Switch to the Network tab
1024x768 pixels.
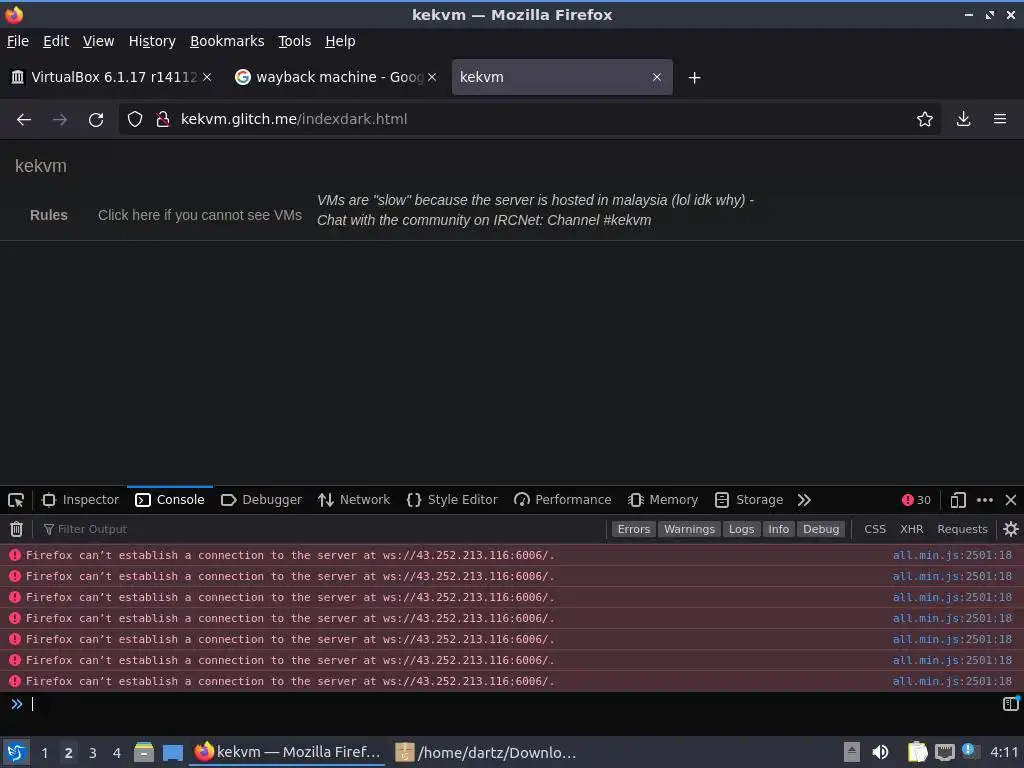tap(353, 500)
